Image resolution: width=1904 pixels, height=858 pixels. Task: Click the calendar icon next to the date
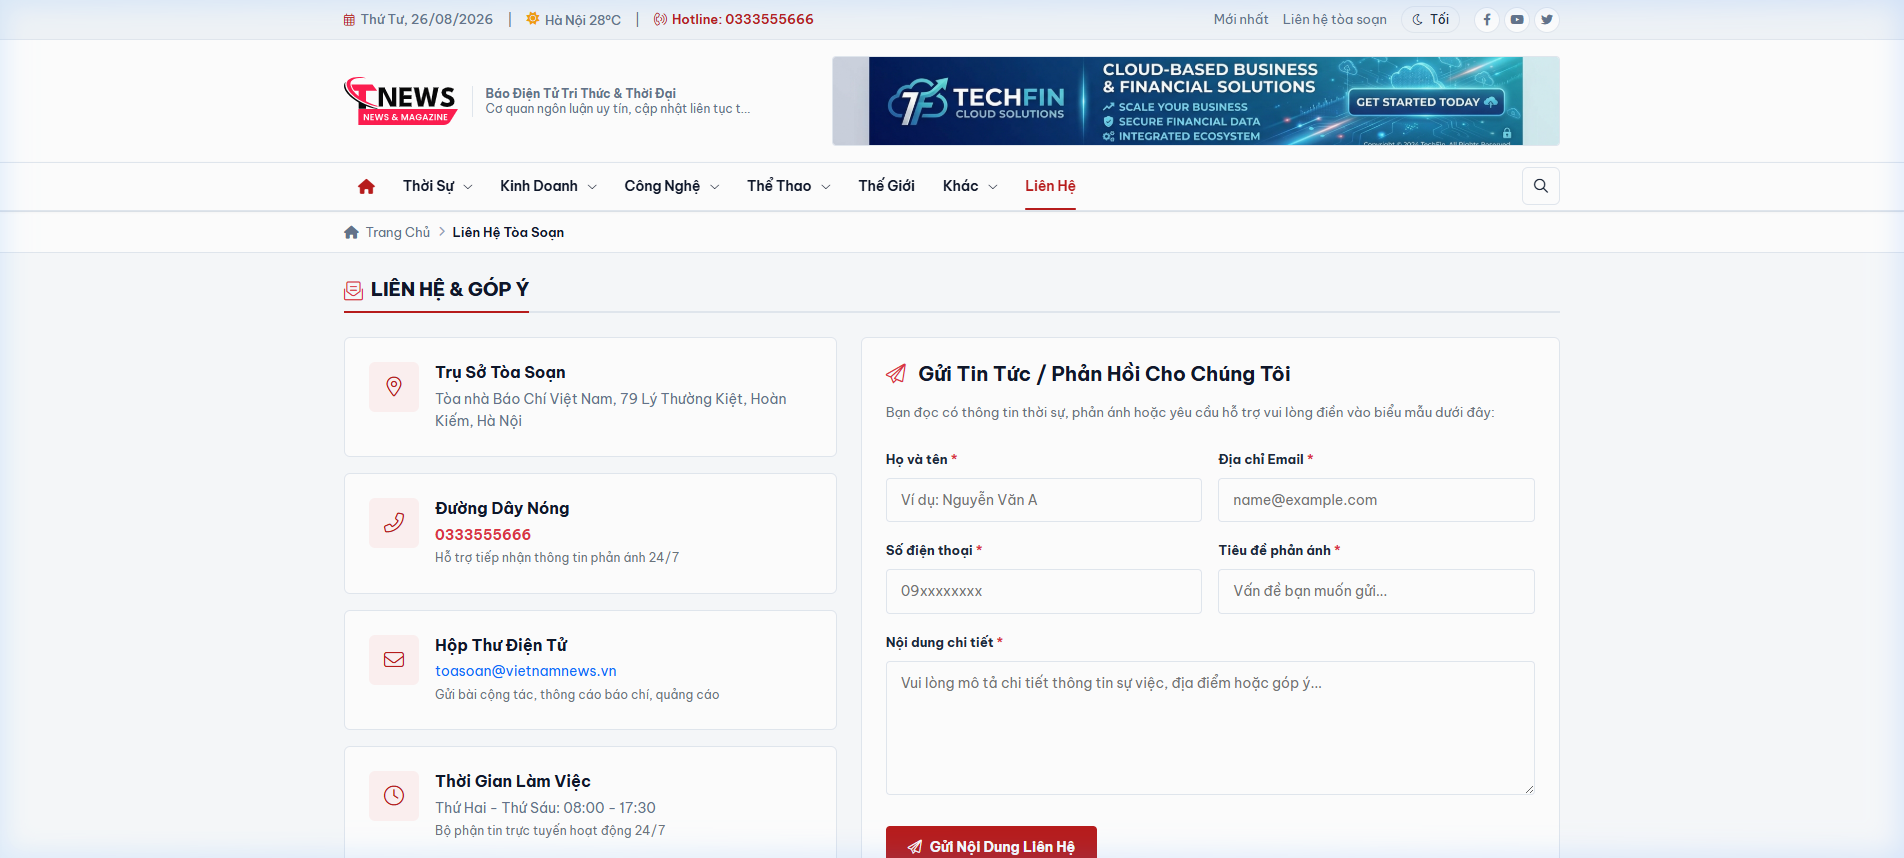[349, 20]
